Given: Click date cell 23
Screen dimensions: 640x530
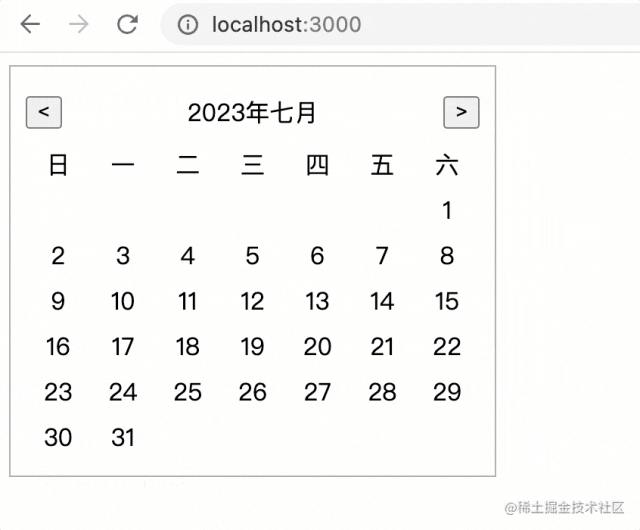Looking at the screenshot, I should tap(58, 392).
